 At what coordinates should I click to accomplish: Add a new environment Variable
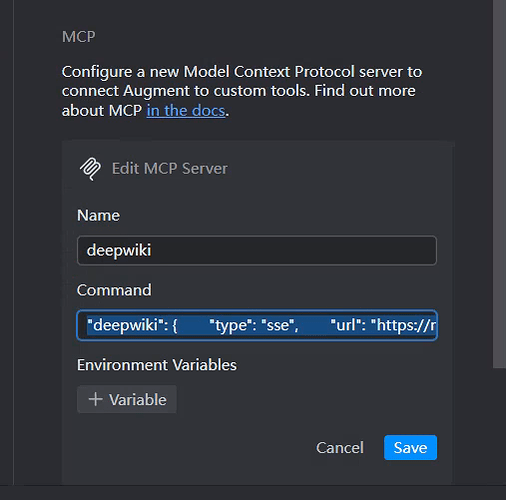click(x=127, y=399)
